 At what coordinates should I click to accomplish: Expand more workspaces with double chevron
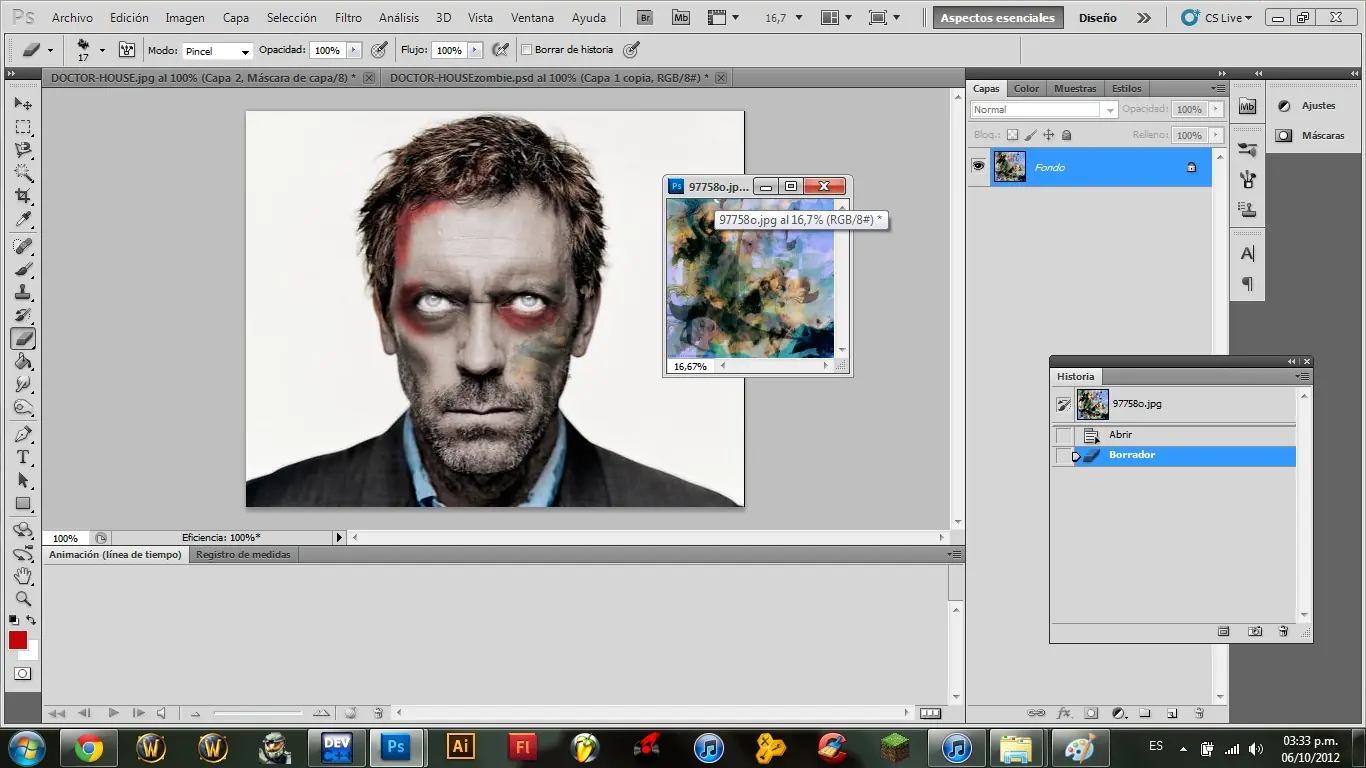[x=1144, y=18]
